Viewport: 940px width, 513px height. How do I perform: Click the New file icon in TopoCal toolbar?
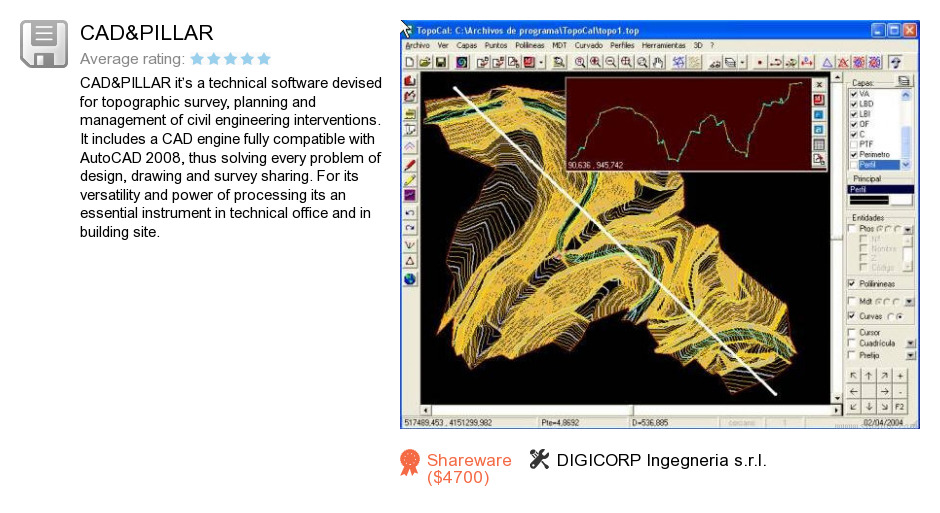tap(409, 62)
